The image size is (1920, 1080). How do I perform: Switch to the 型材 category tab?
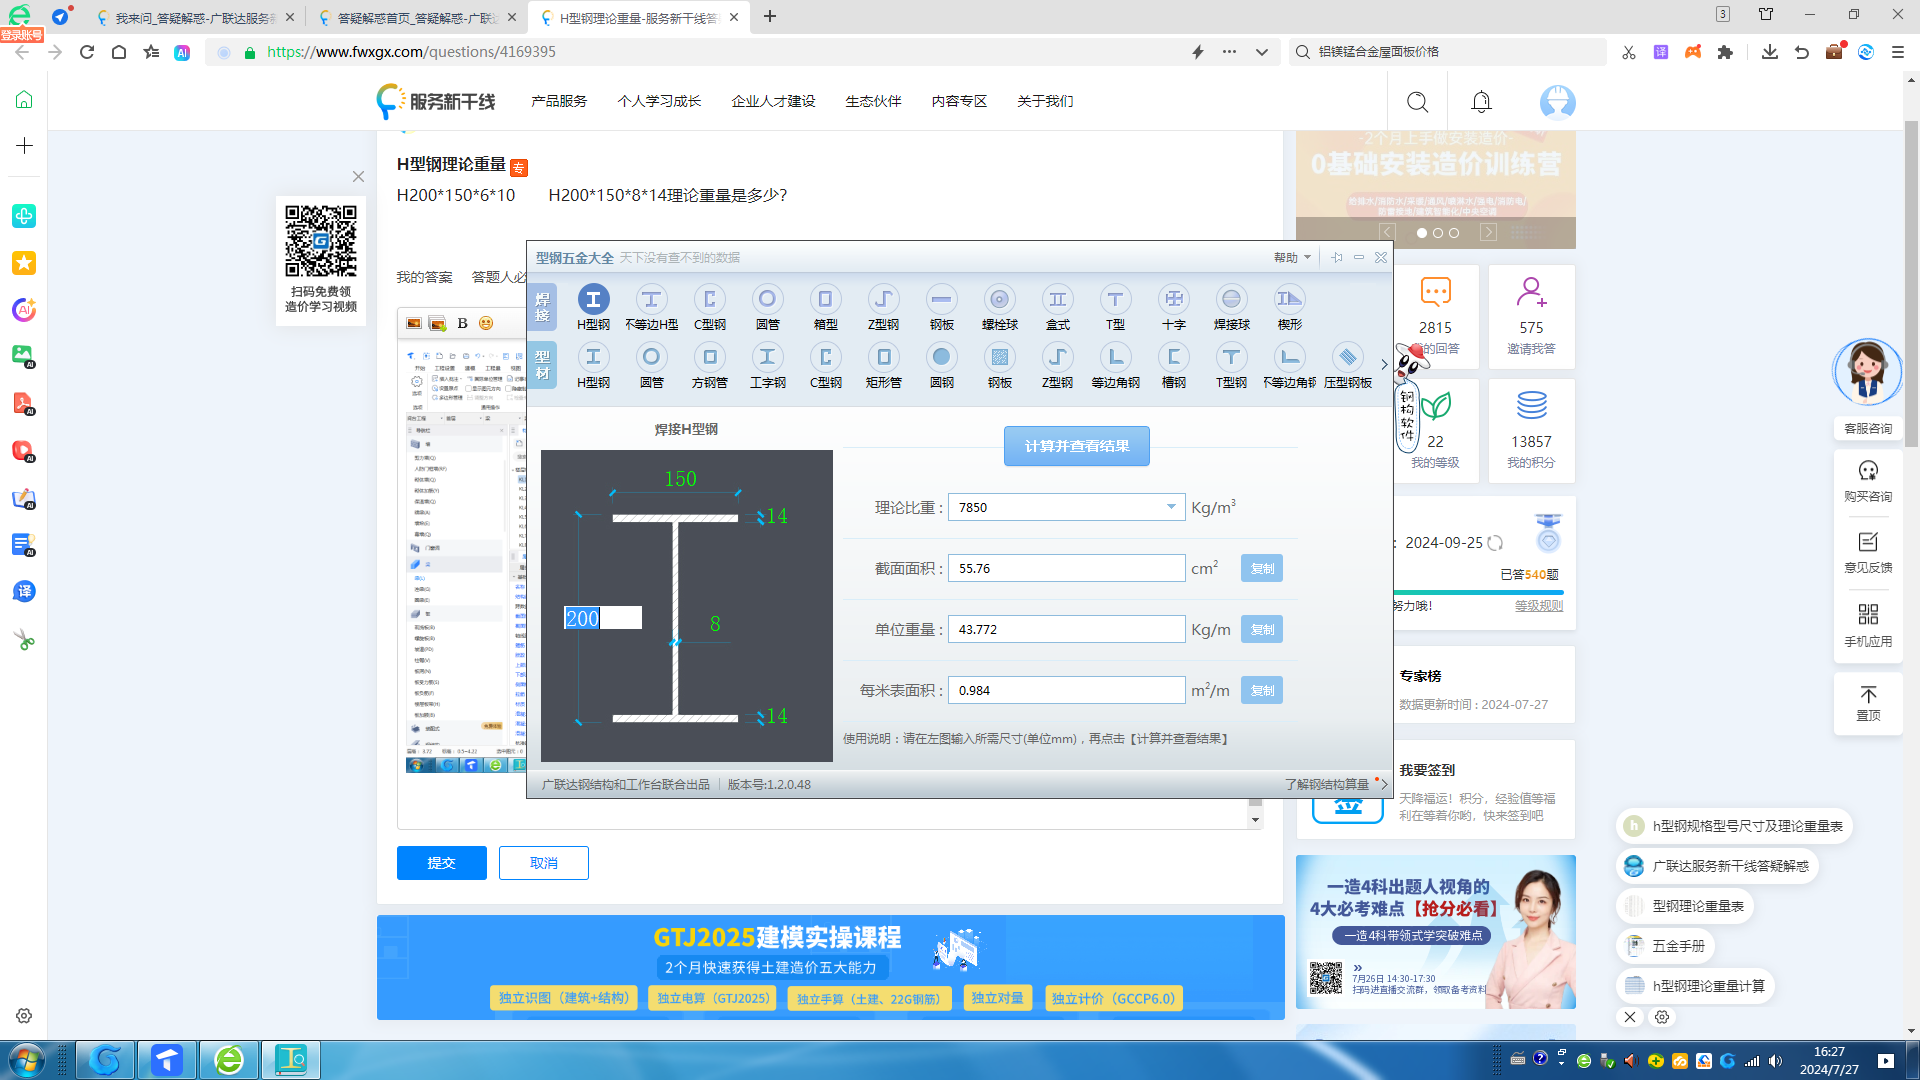point(542,365)
